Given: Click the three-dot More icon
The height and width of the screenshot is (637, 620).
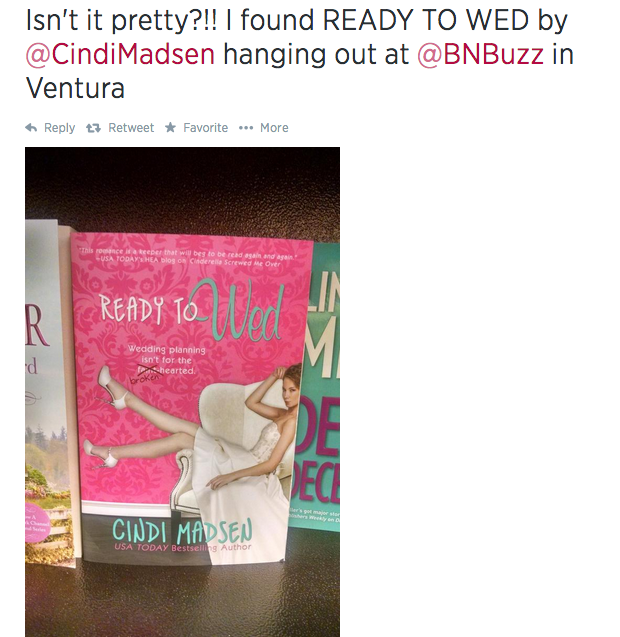Looking at the screenshot, I should click(x=246, y=128).
